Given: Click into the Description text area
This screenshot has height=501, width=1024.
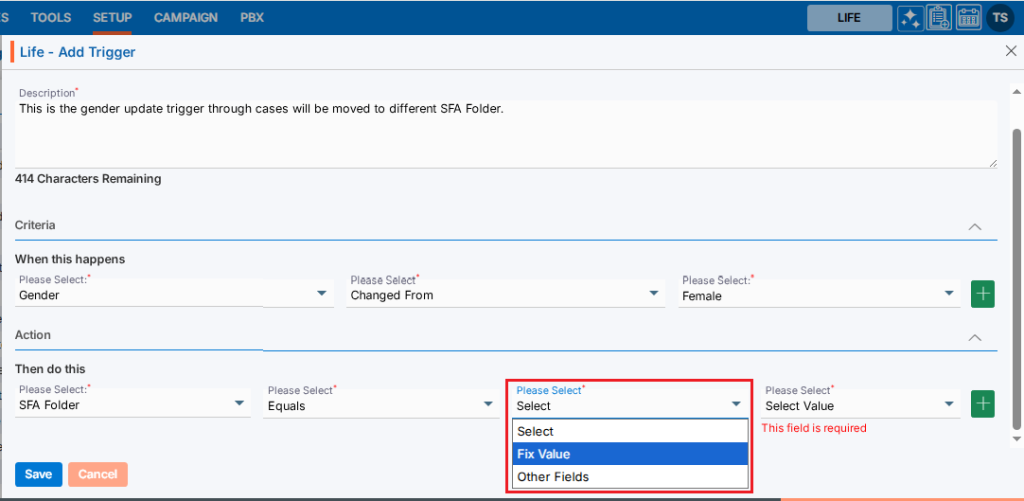Looking at the screenshot, I should pyautogui.click(x=505, y=135).
